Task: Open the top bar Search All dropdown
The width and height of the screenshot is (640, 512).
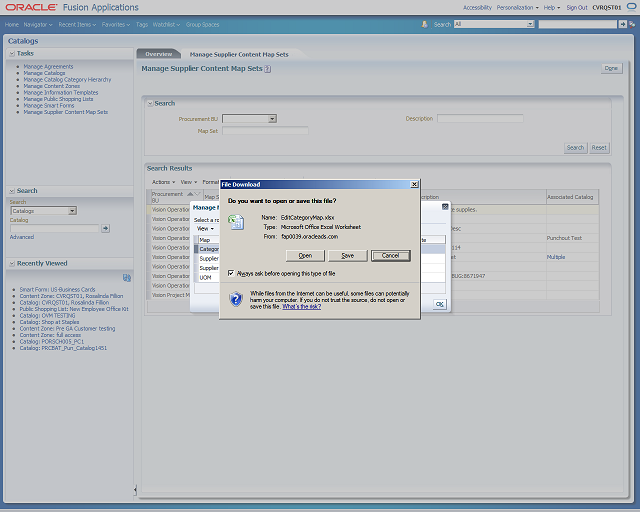Action: pos(530,24)
